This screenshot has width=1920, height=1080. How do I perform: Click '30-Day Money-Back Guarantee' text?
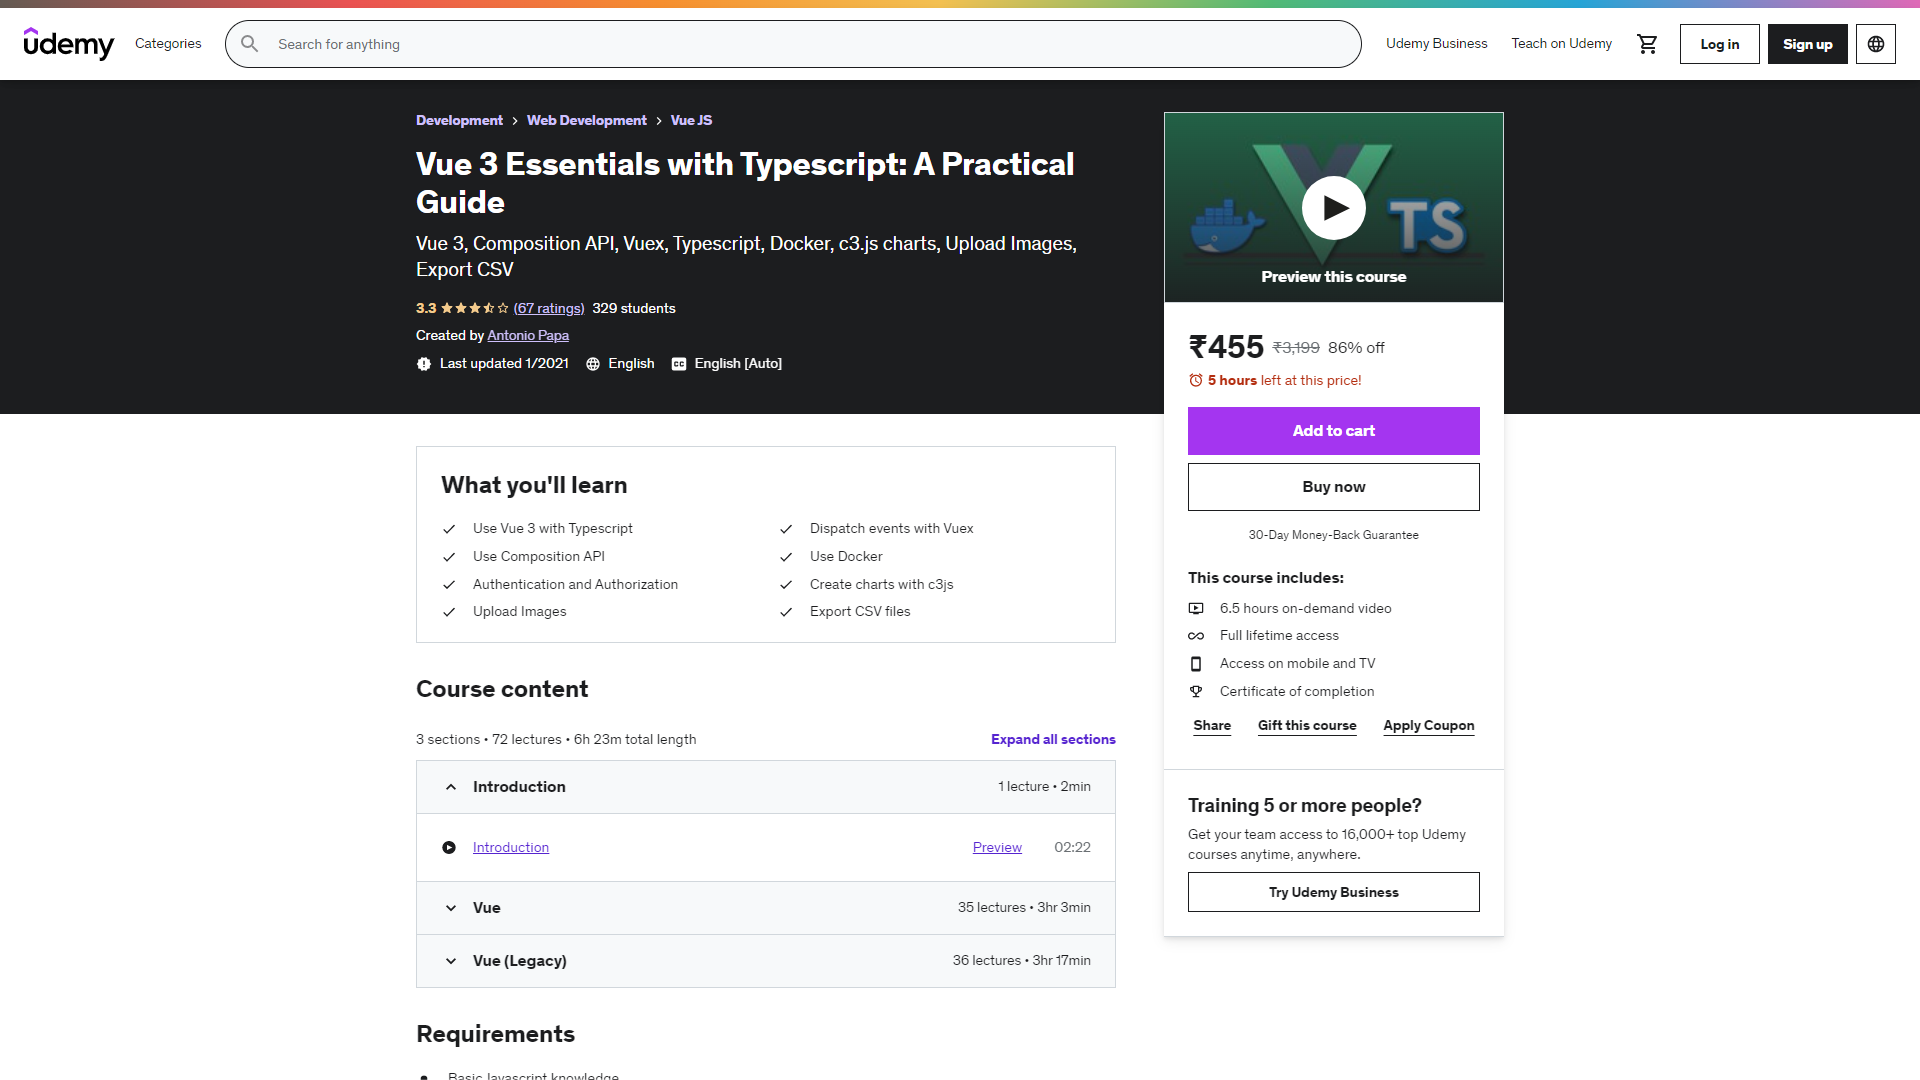(1333, 535)
